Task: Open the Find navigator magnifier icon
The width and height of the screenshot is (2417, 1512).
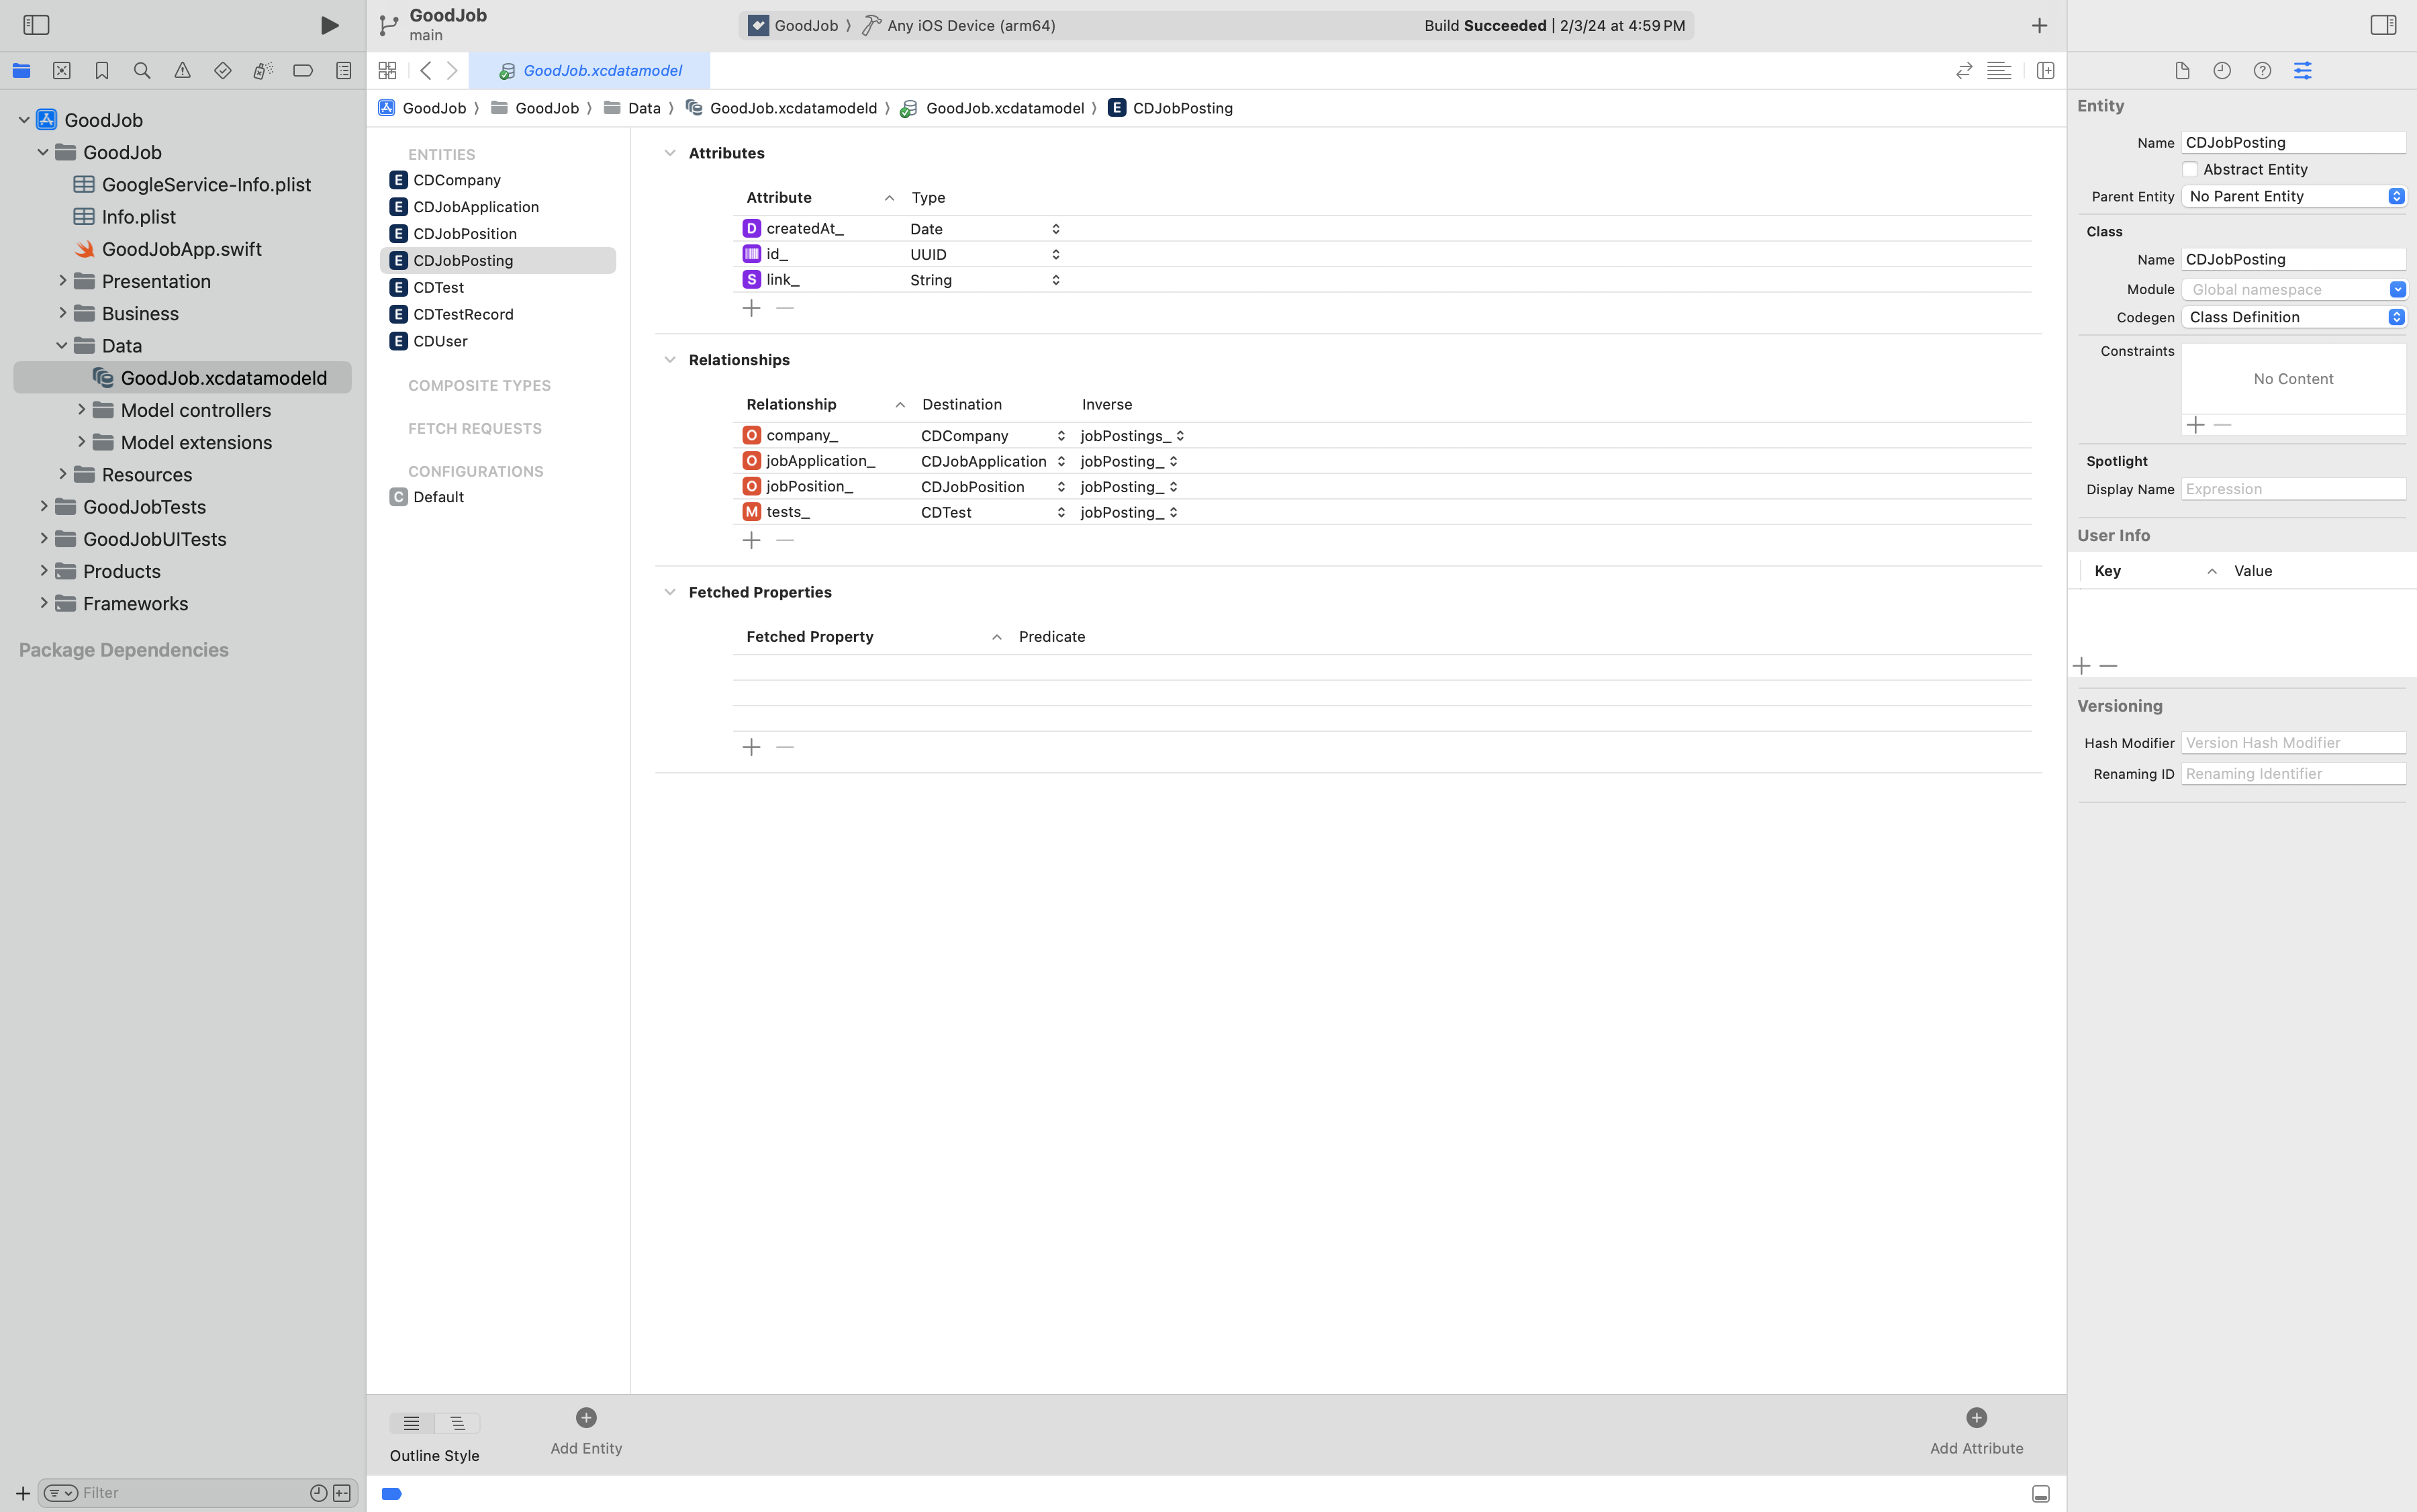Action: click(x=142, y=71)
